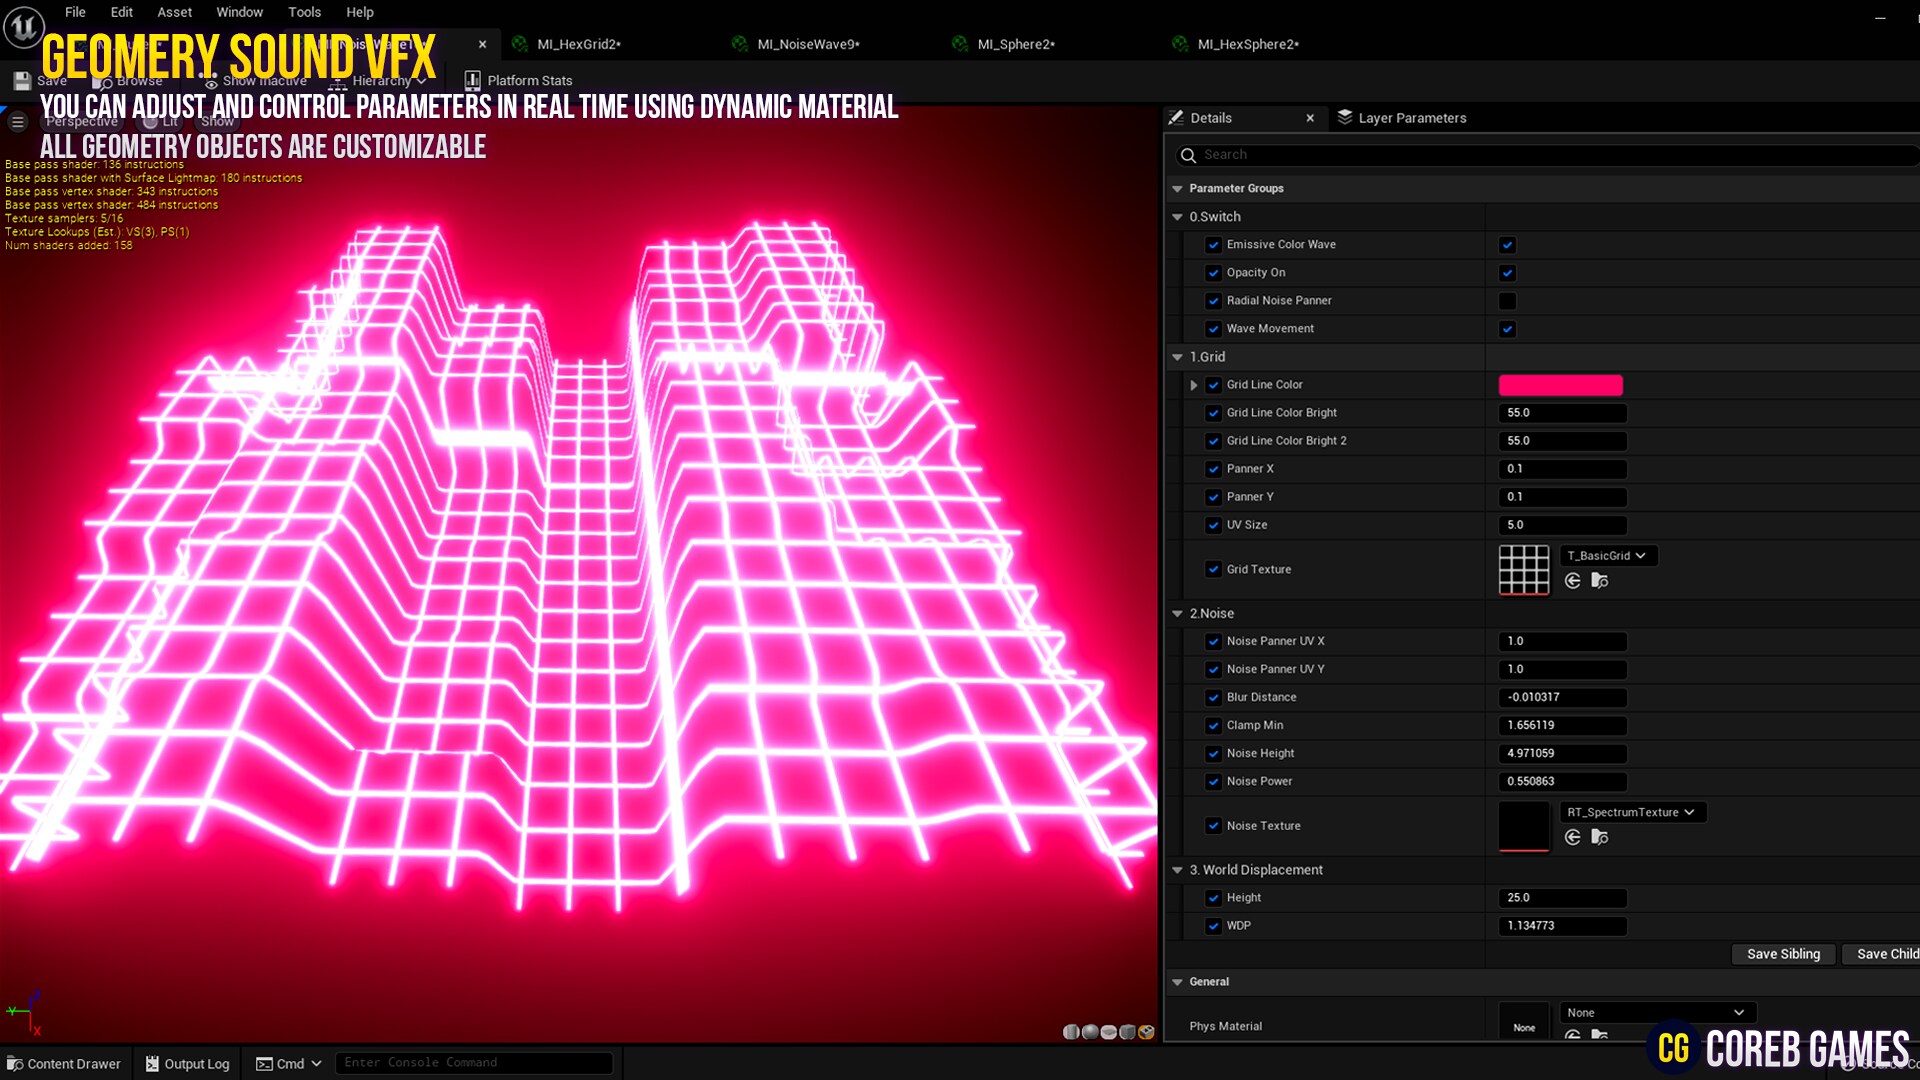Select the Layer Parameters tab
The width and height of the screenshot is (1920, 1080).
click(x=1411, y=117)
